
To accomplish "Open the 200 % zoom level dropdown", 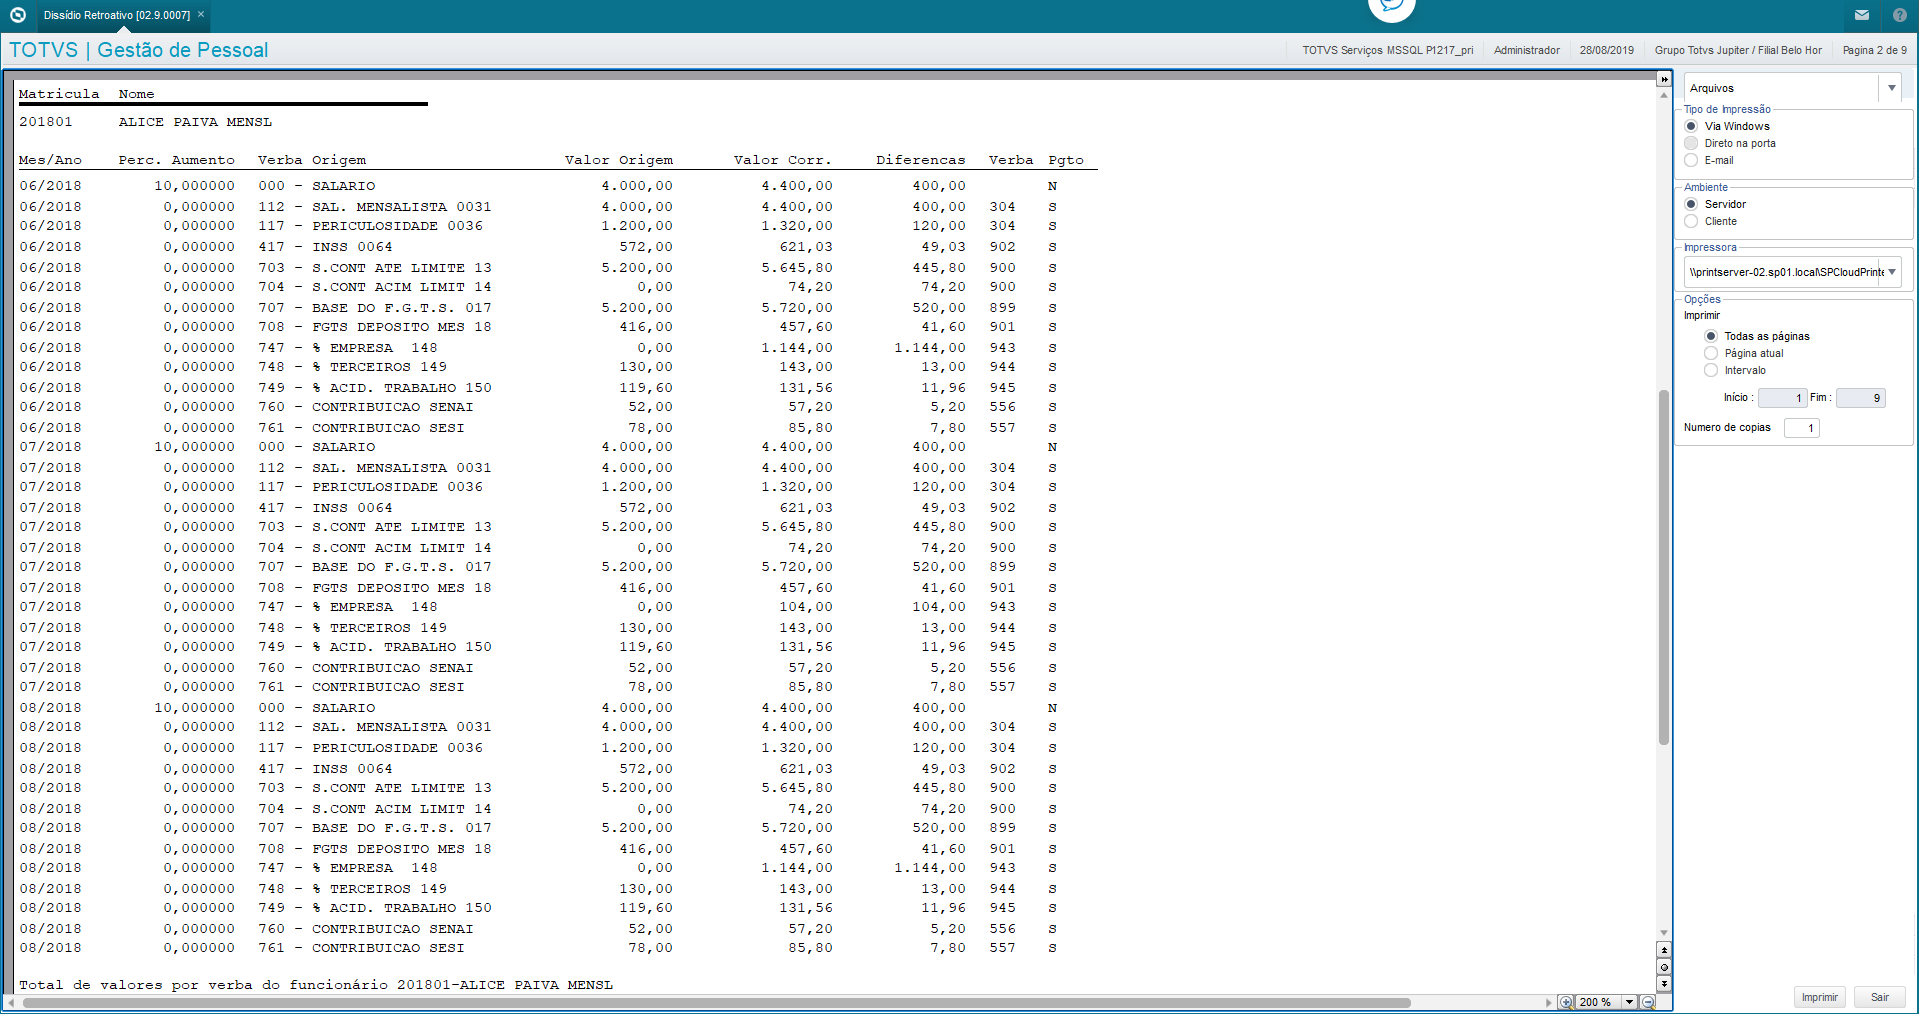I will pos(1629,1002).
